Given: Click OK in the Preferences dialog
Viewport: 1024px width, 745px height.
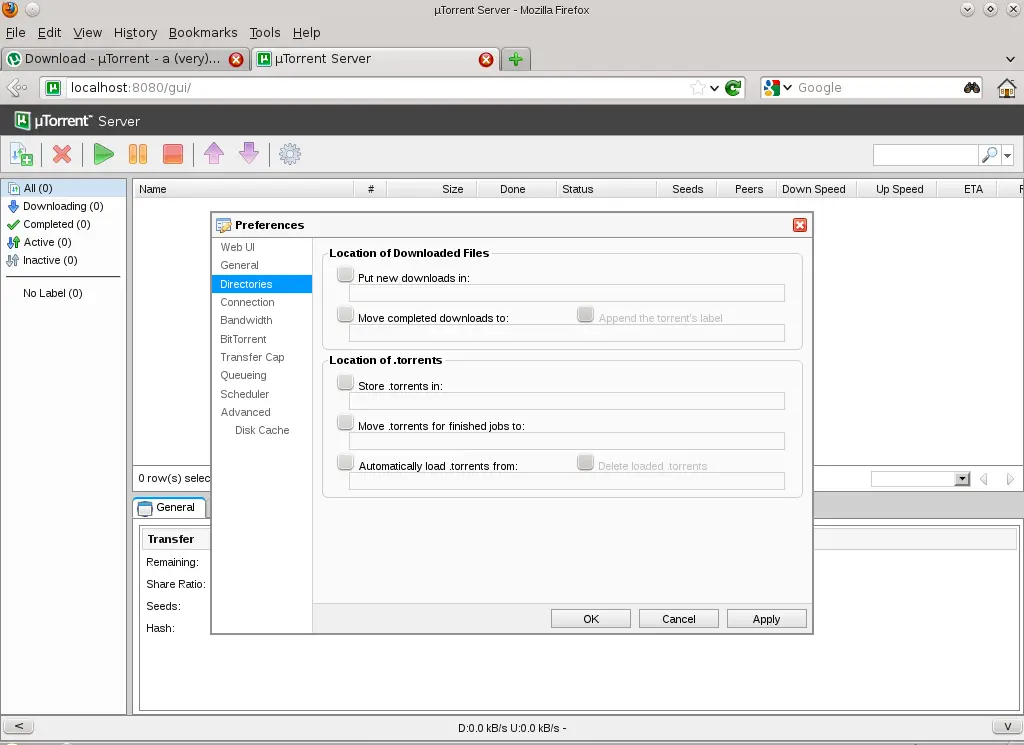Looking at the screenshot, I should pyautogui.click(x=591, y=619).
